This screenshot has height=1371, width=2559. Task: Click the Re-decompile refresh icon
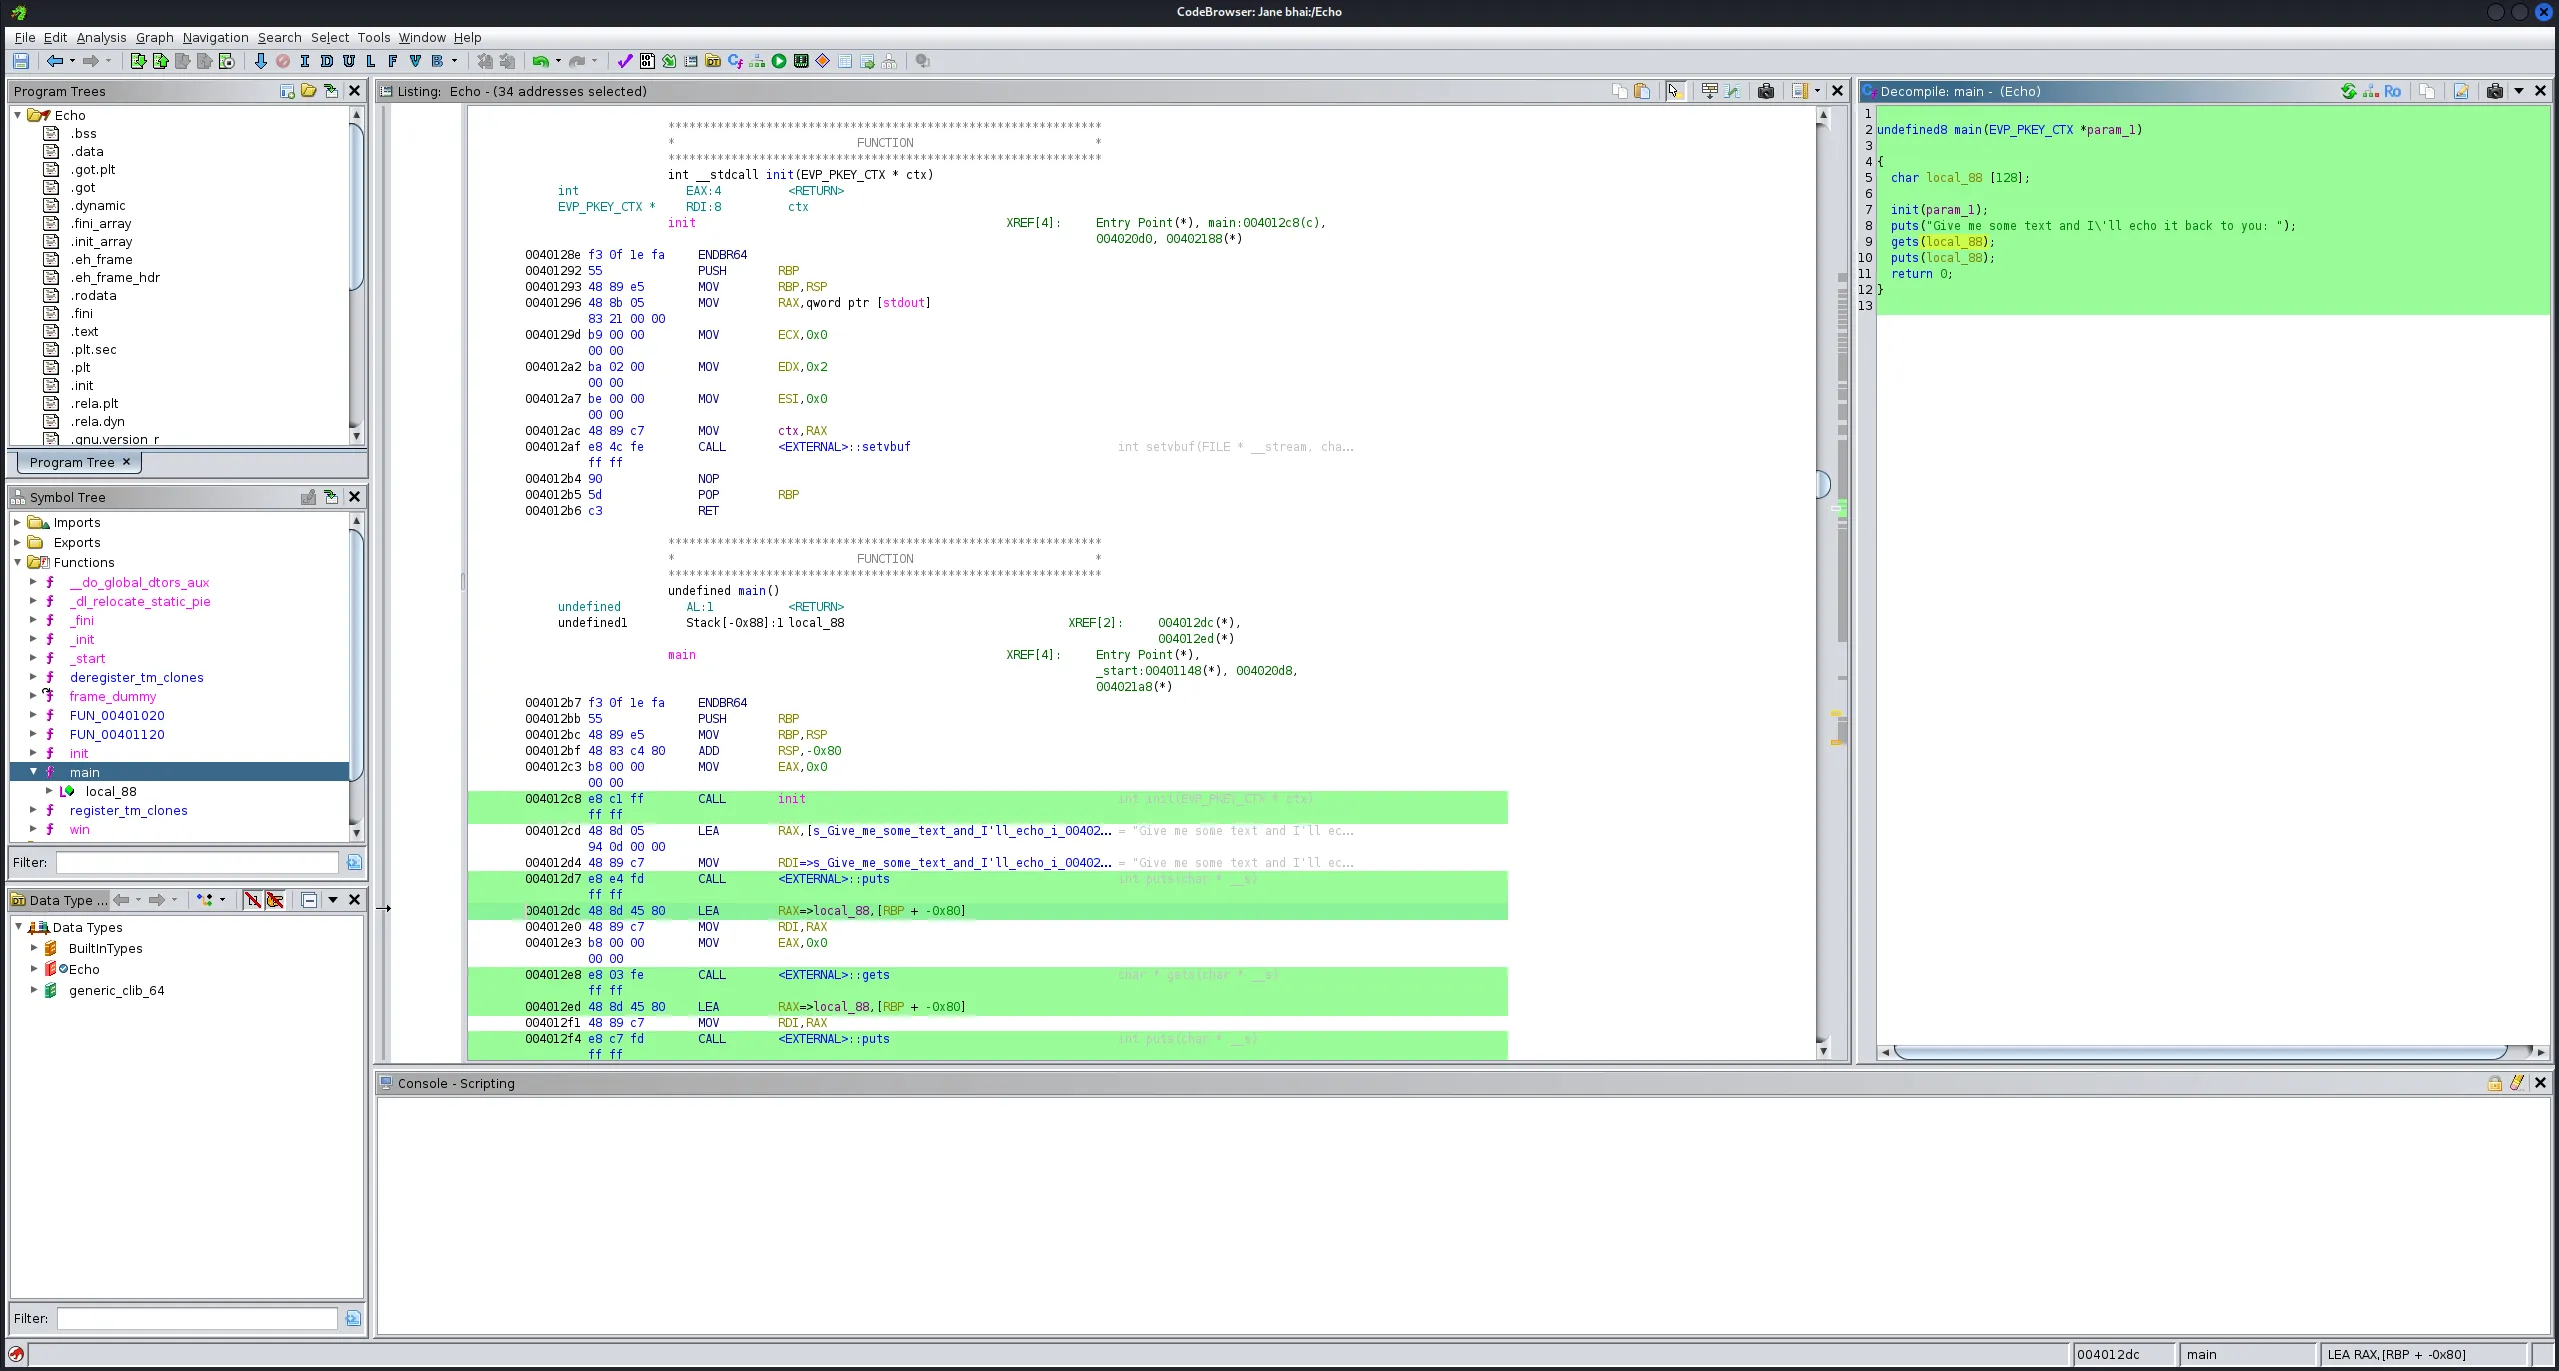tap(2348, 91)
